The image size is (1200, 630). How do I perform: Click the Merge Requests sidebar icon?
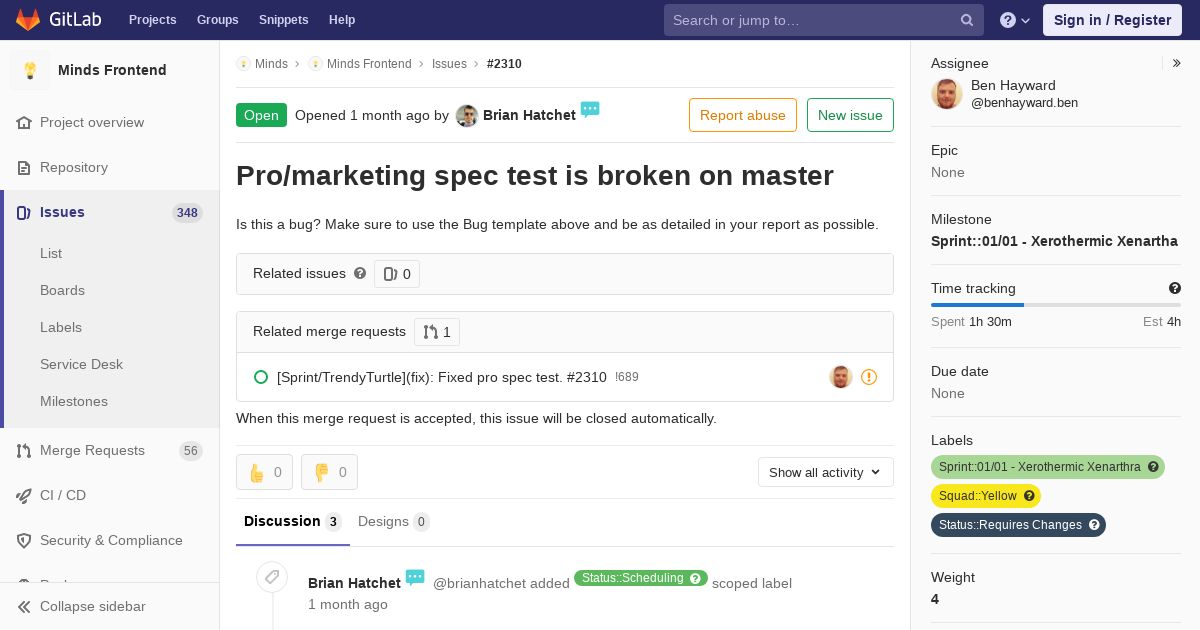[x=24, y=451]
